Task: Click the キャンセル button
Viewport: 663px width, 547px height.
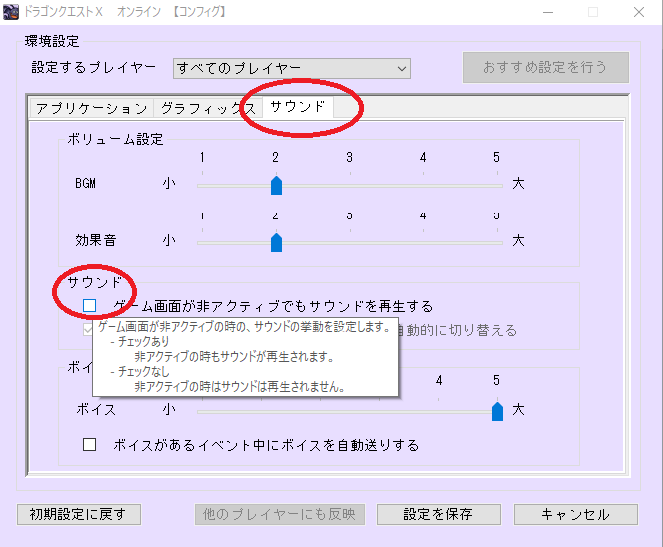Action: pos(575,514)
